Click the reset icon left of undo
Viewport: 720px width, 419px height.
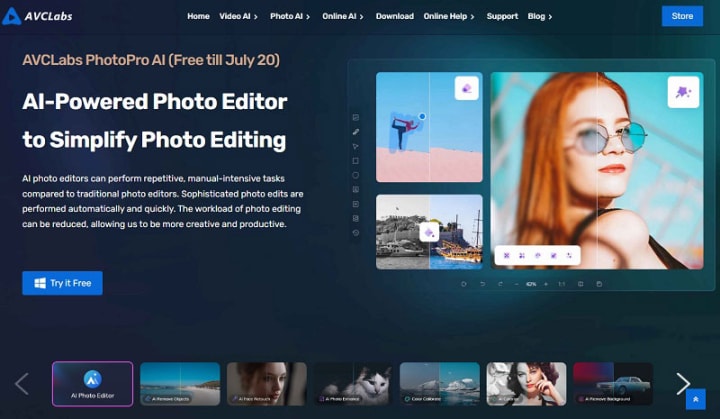[x=464, y=284]
